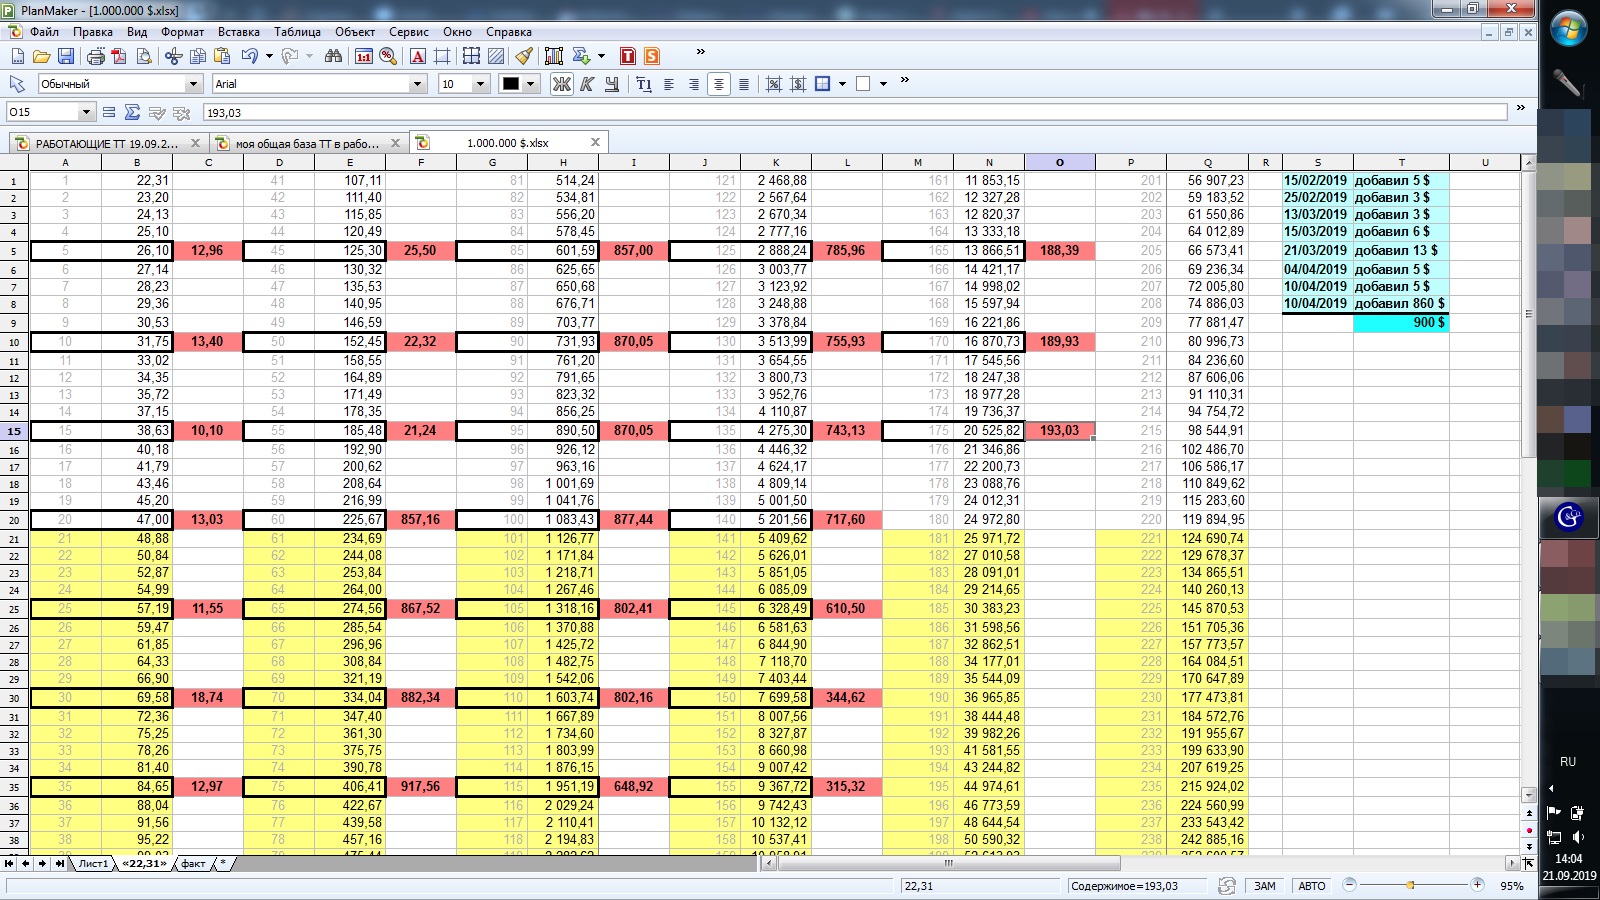The image size is (1600, 900).
Task: Export to PDF using toolbar icon
Action: pyautogui.click(x=120, y=56)
